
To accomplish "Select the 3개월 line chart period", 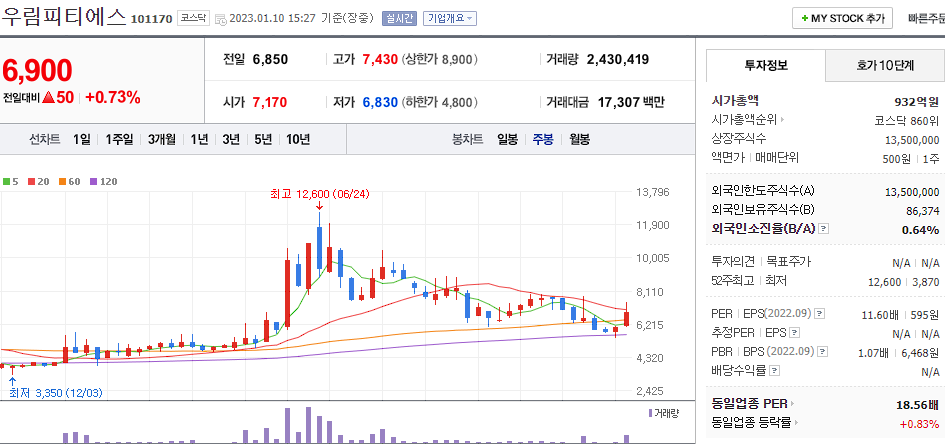I will (162, 140).
